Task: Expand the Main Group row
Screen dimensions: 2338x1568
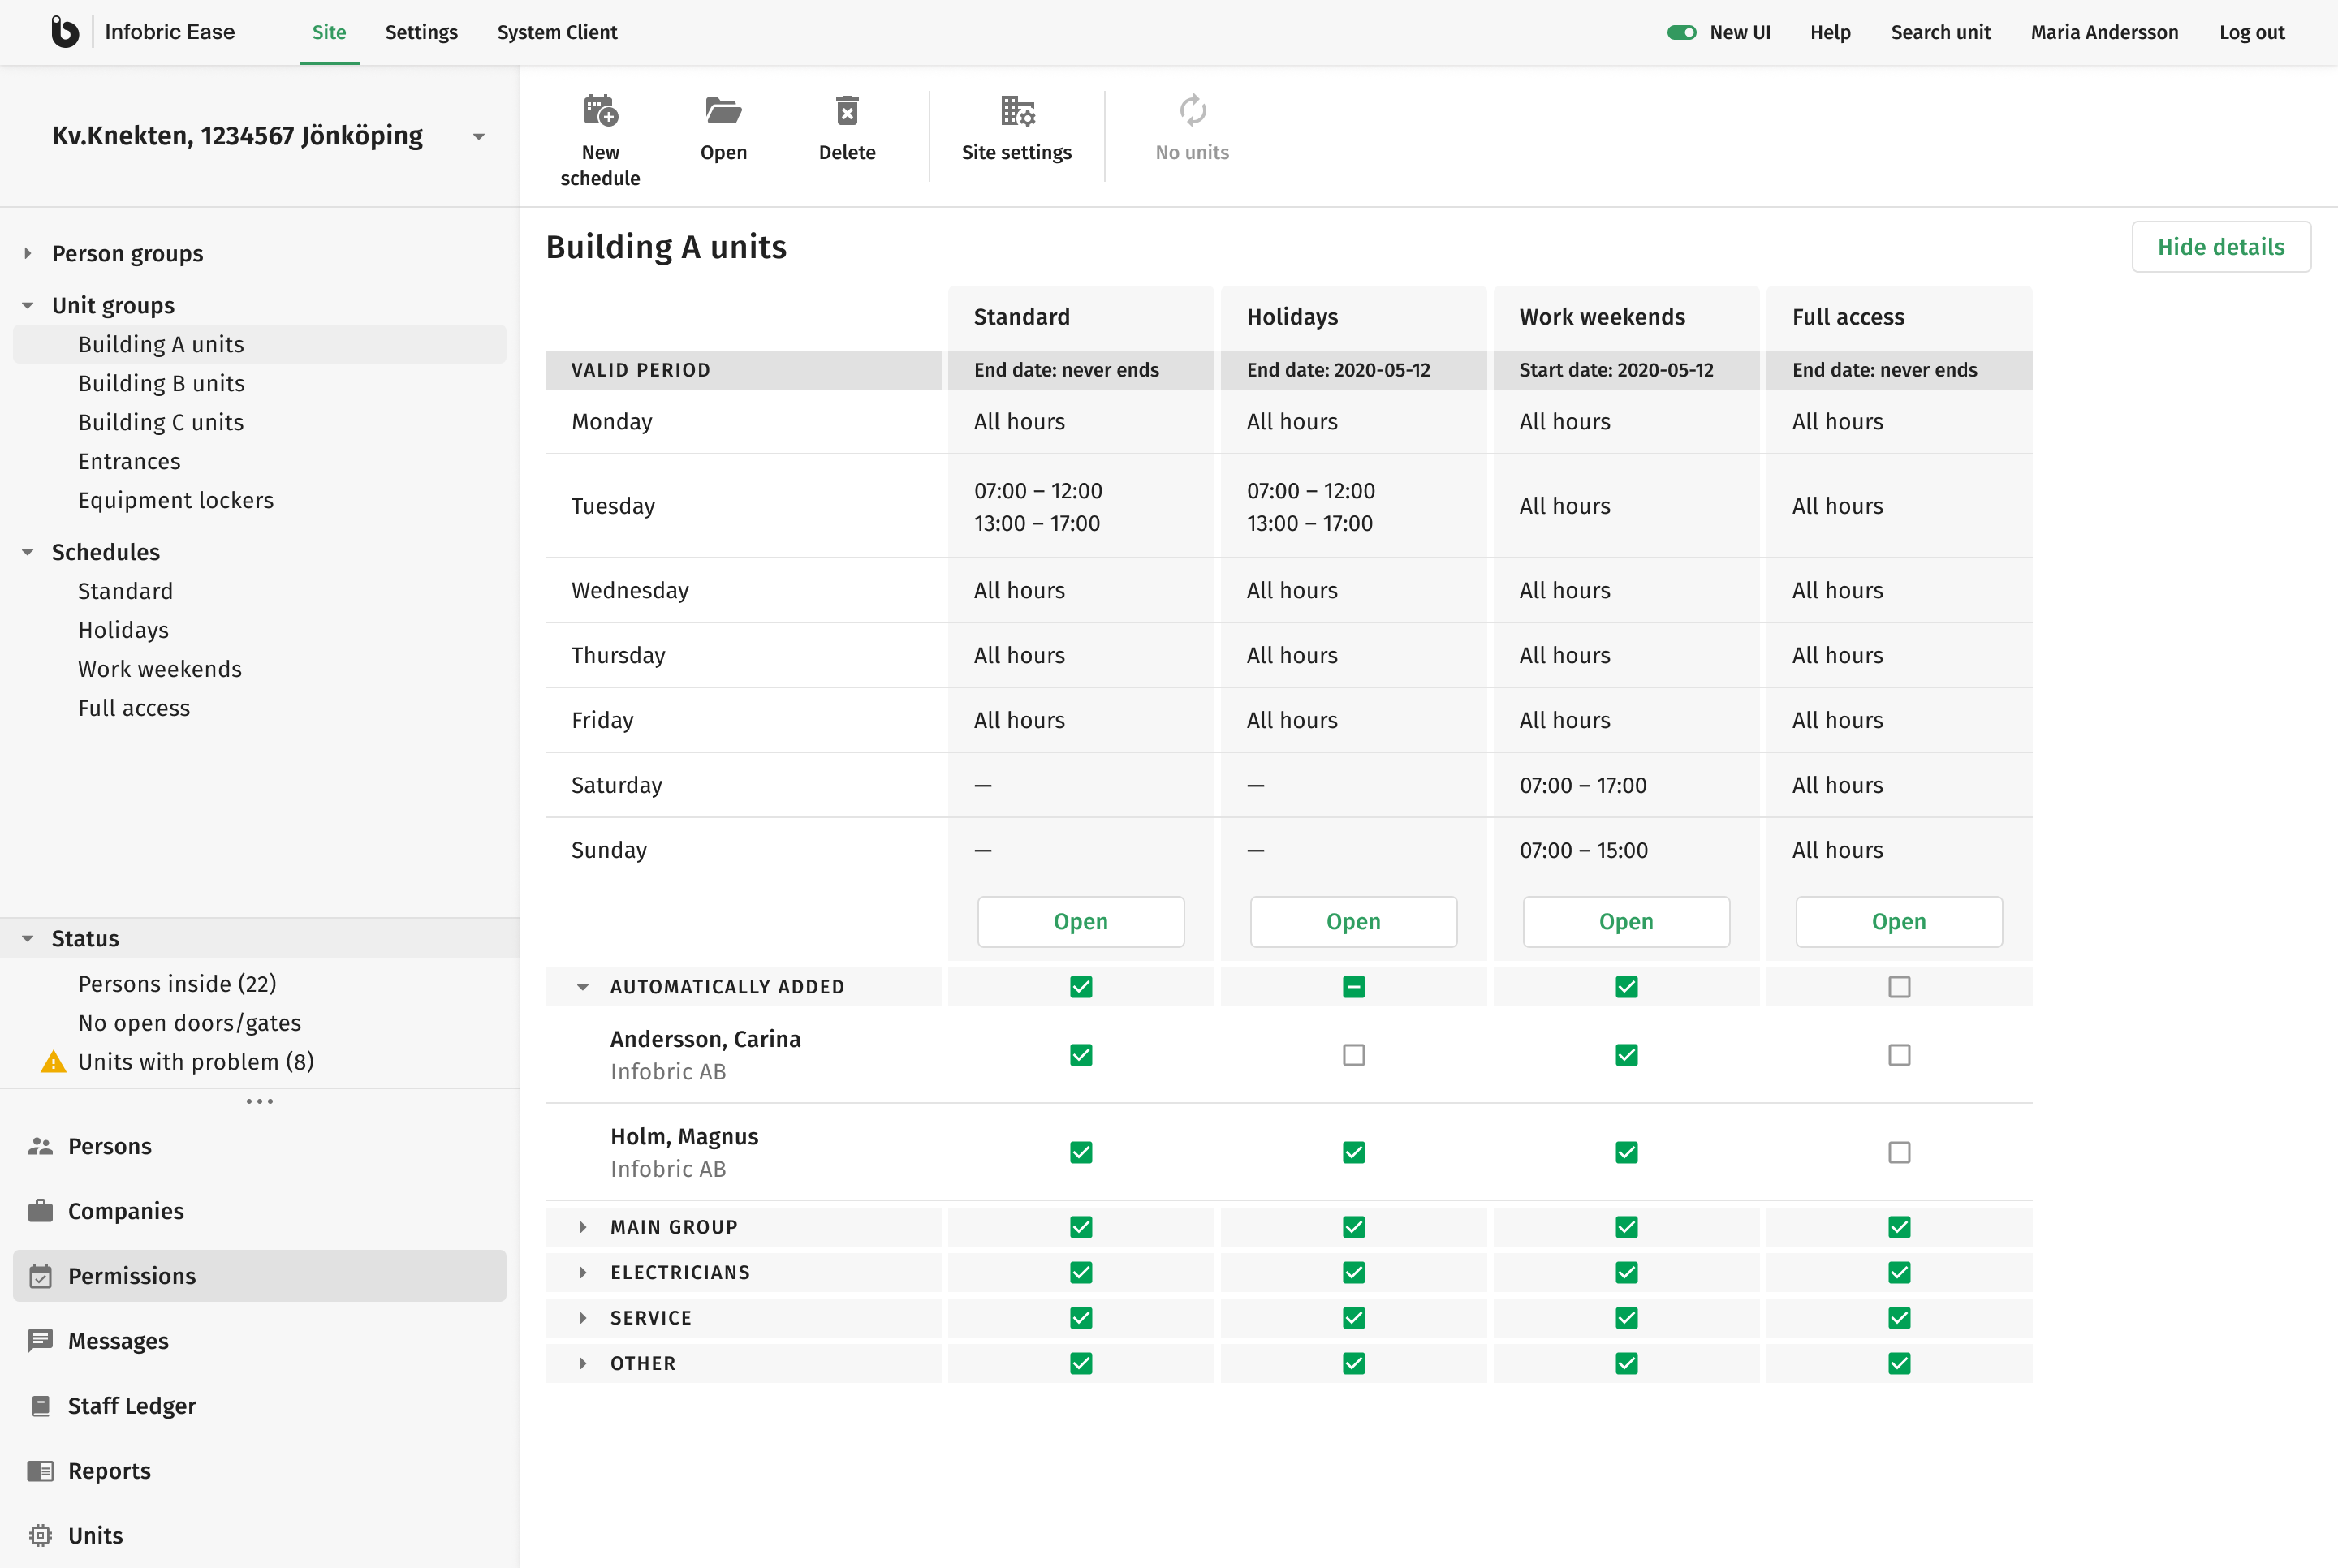Action: [583, 1227]
